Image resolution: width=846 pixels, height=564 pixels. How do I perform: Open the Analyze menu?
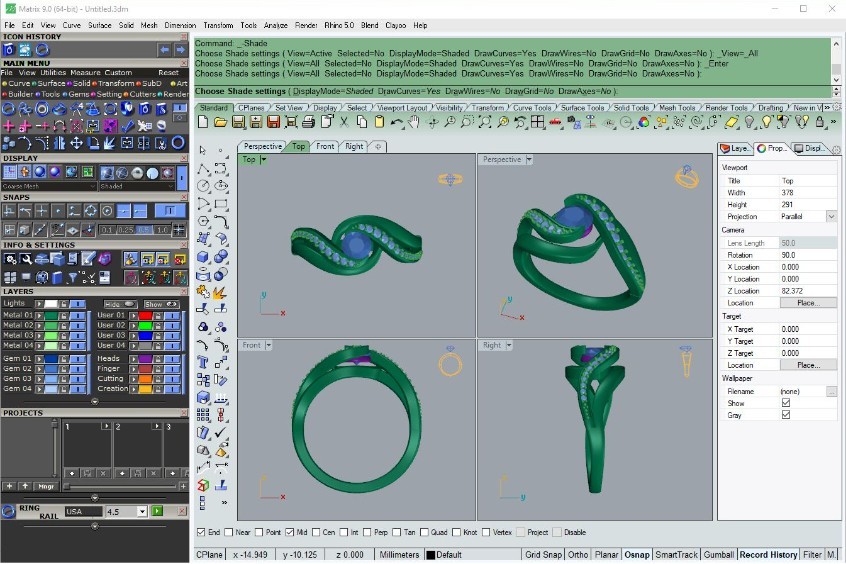coord(276,25)
